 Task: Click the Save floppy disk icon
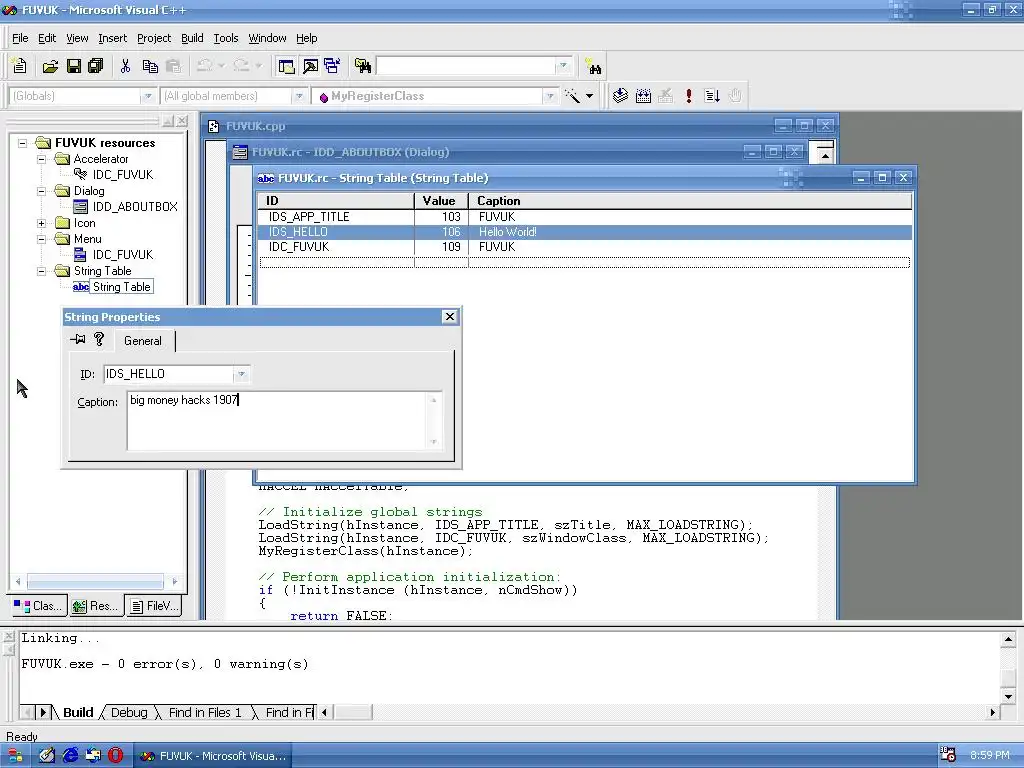pos(73,66)
